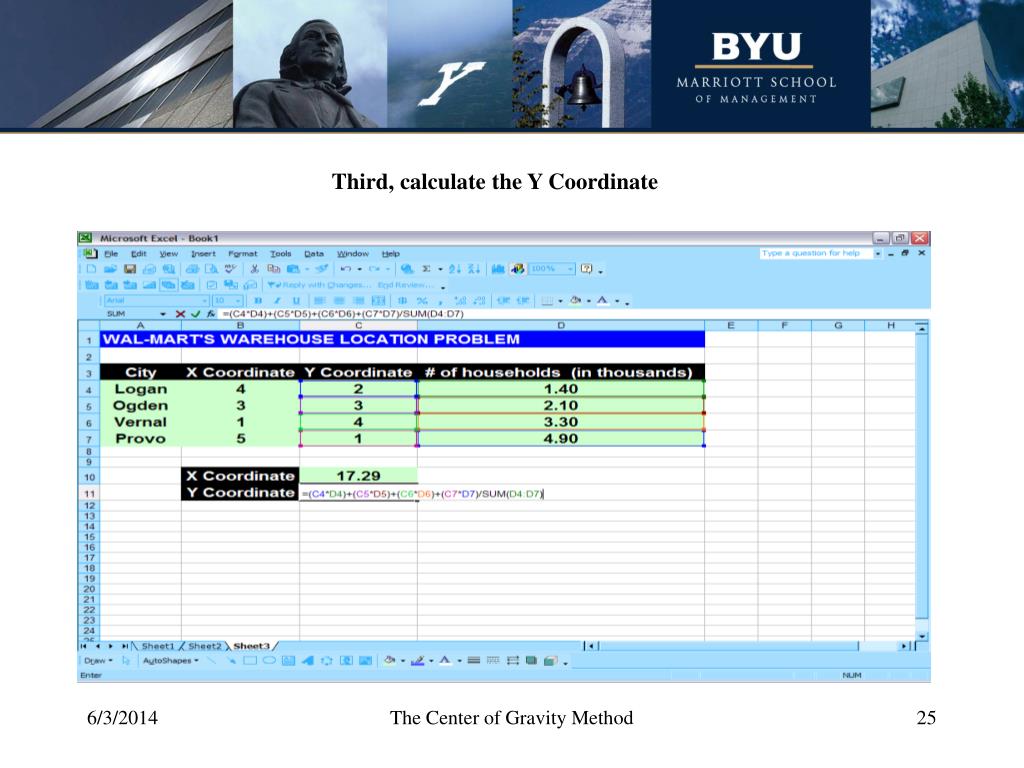Click the Shadow Style icon
Image resolution: width=1024 pixels, height=768 pixels.
pos(532,661)
